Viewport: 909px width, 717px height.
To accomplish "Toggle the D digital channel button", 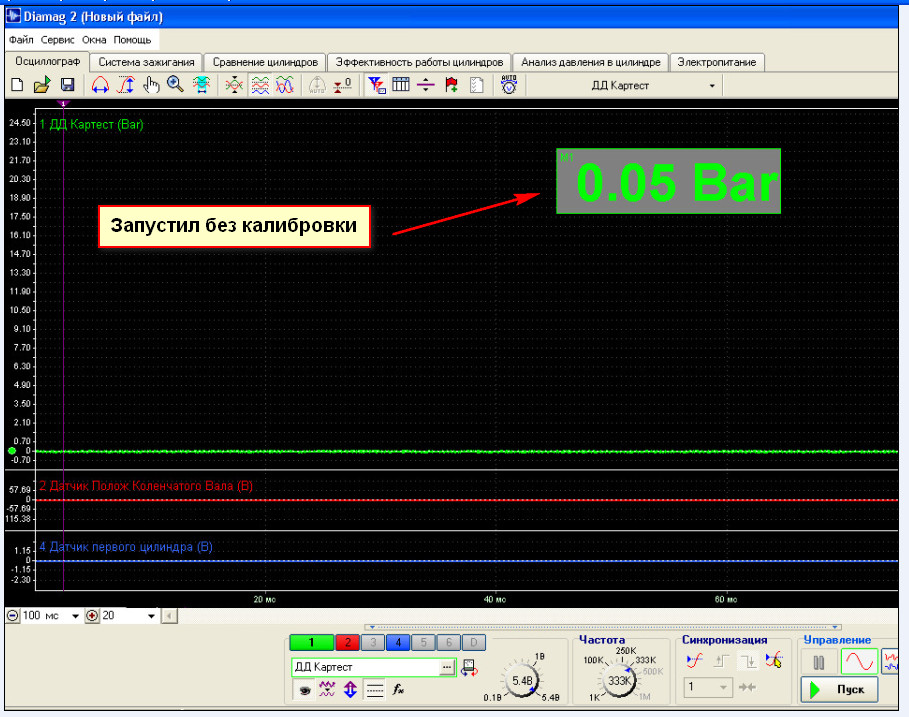I will click(x=474, y=642).
